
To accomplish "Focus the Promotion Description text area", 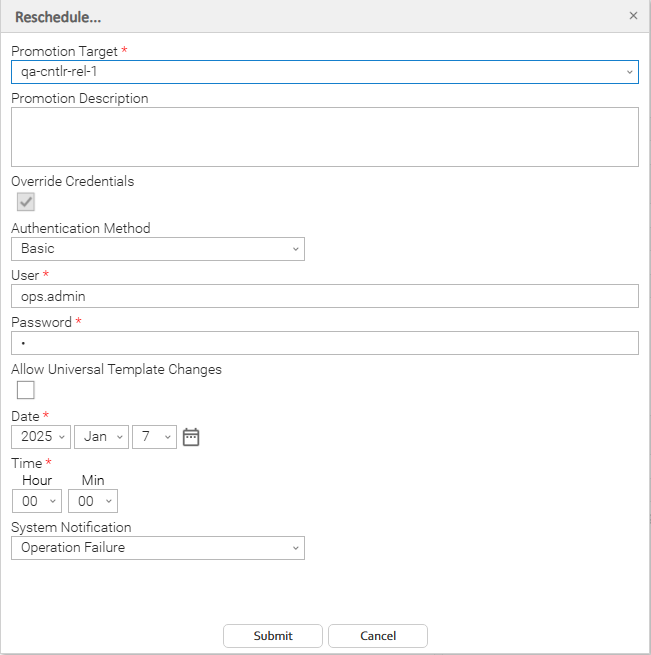I will click(x=324, y=136).
